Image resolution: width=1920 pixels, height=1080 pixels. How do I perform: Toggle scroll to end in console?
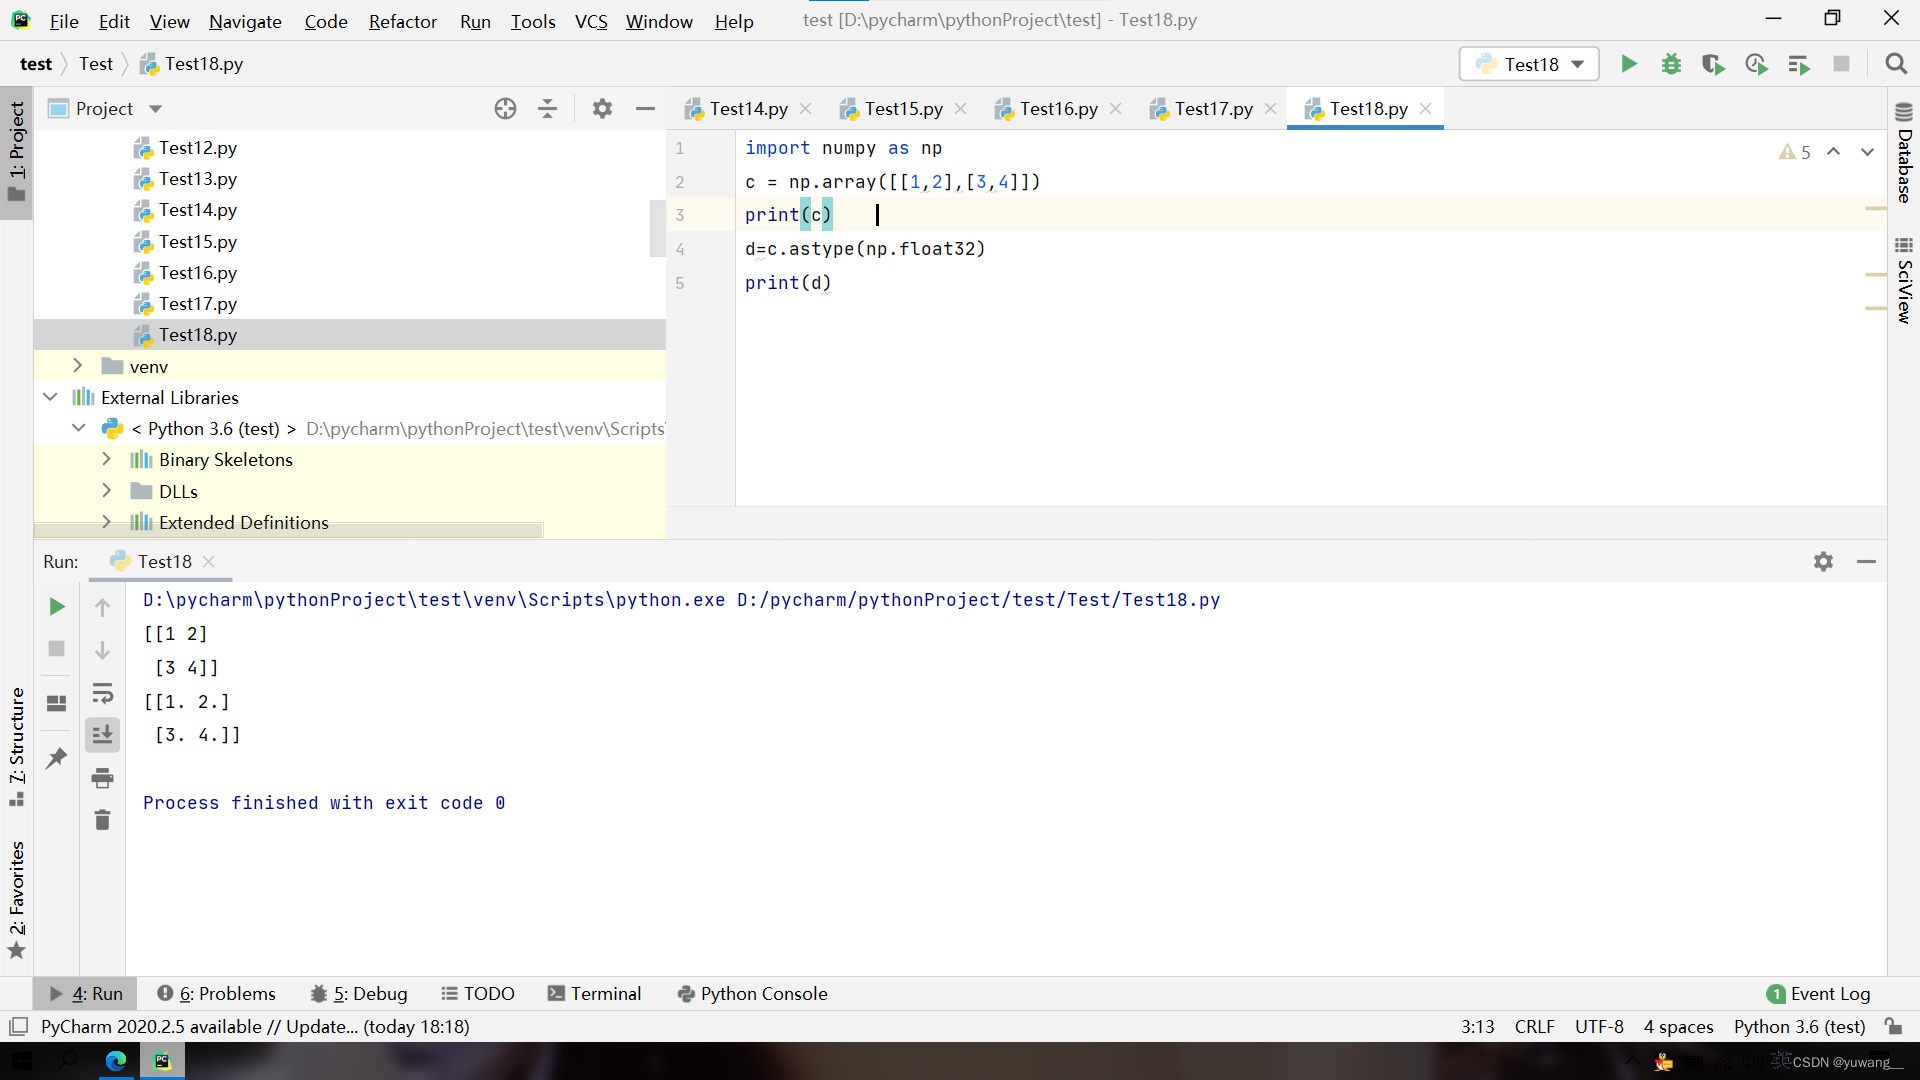102,735
